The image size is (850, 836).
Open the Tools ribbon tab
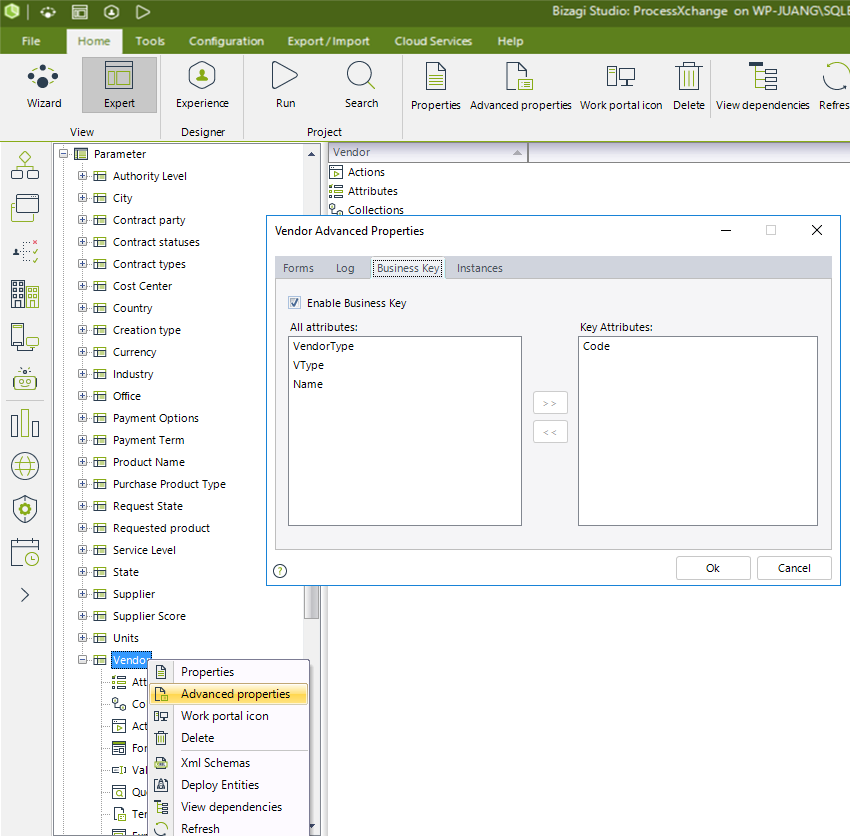pyautogui.click(x=150, y=41)
